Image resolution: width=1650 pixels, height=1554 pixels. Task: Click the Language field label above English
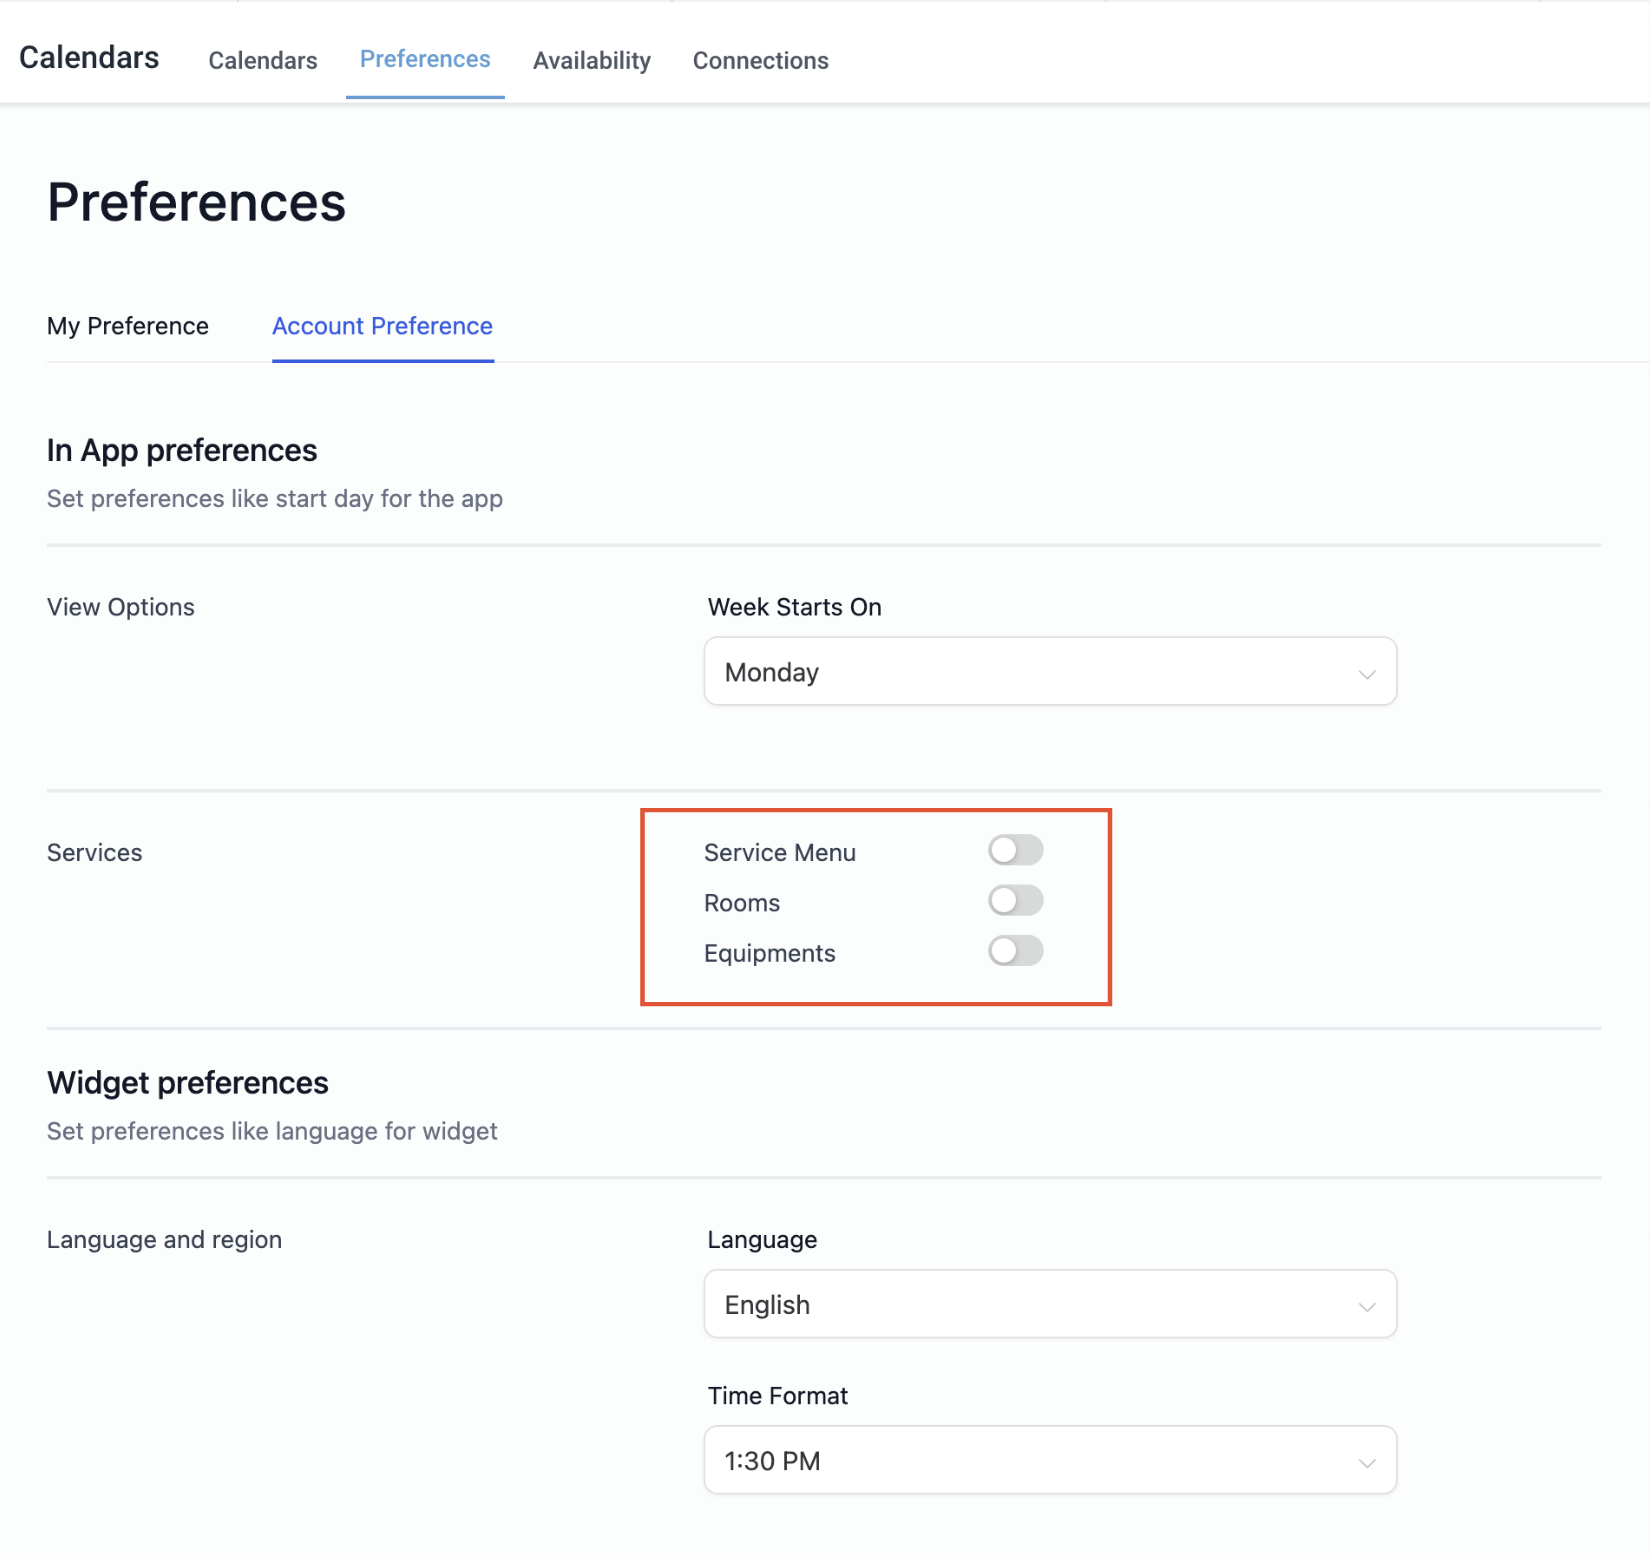(763, 1240)
